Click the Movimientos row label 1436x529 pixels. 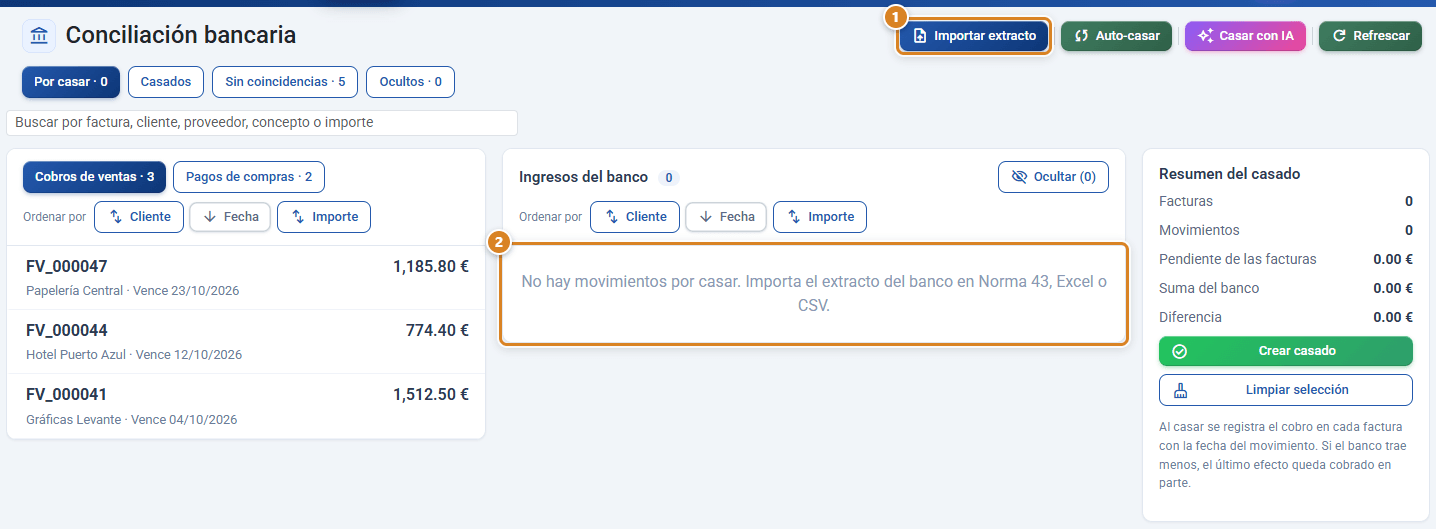(1199, 230)
